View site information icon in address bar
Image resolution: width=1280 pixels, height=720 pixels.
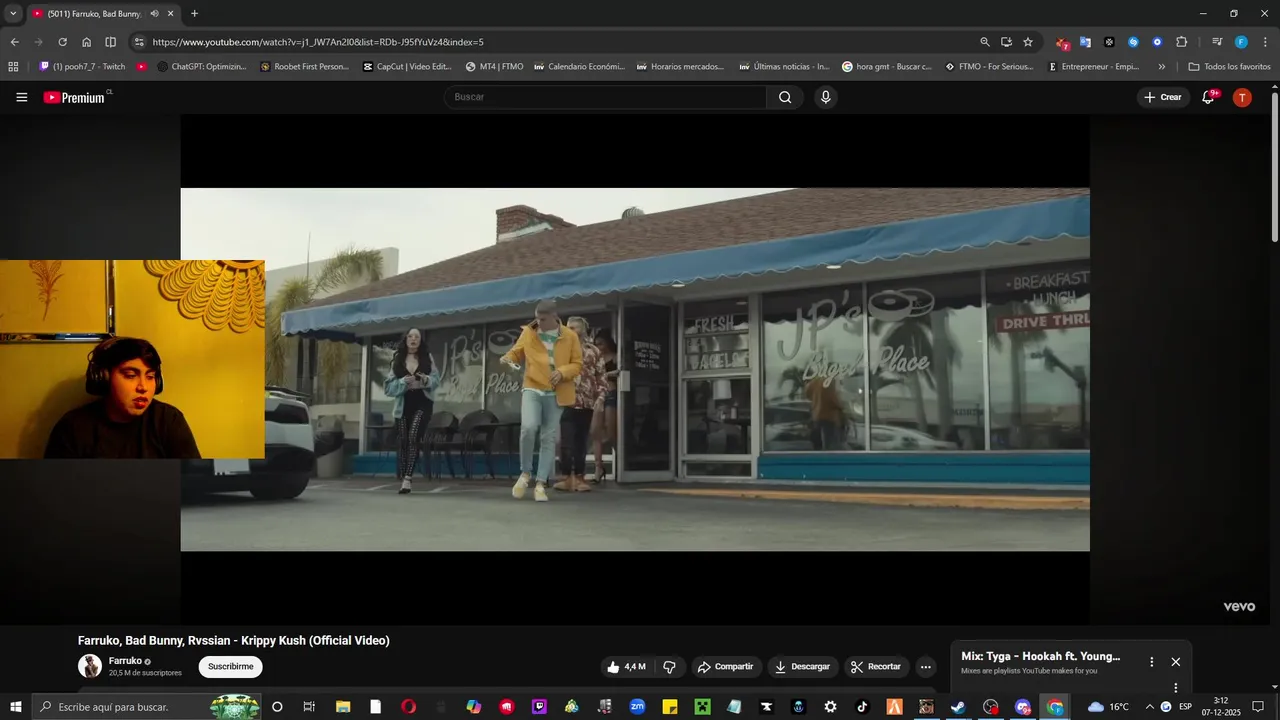point(139,42)
